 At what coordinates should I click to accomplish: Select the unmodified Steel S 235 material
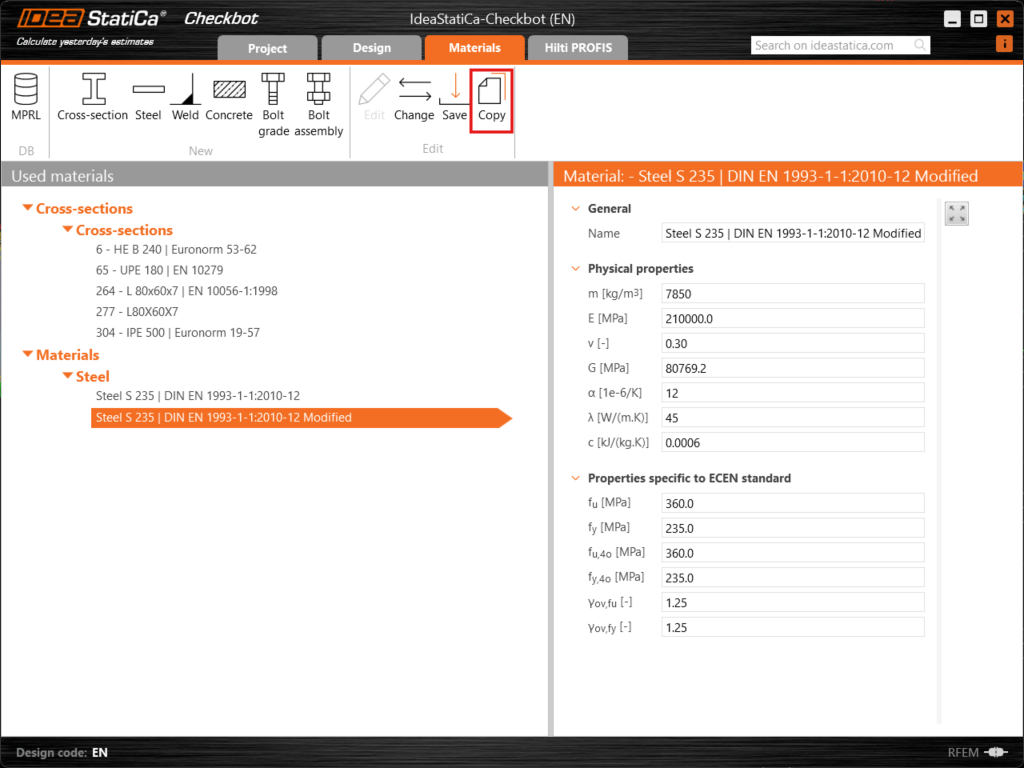(x=199, y=396)
